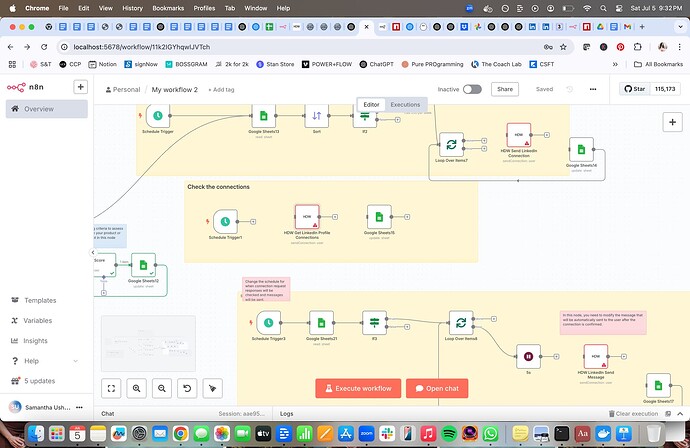Open the Bookmarks menu in menu bar
Screen dimensions: 690x448
(x=168, y=8)
